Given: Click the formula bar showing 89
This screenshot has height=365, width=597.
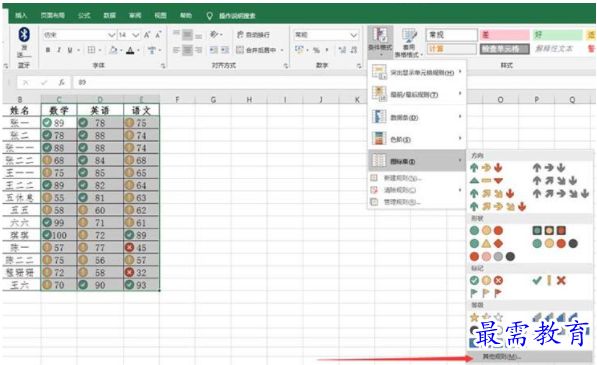Looking at the screenshot, I should click(219, 82).
